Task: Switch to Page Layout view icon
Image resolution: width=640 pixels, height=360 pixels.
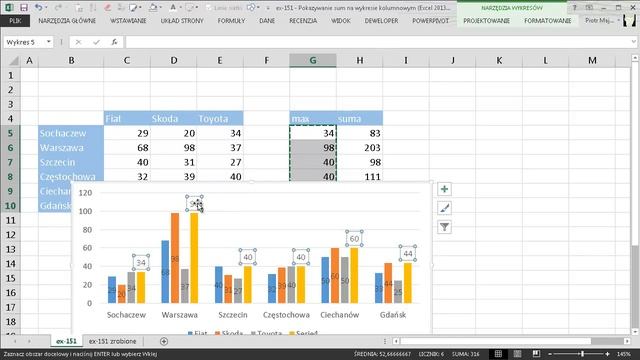Action: [x=517, y=354]
